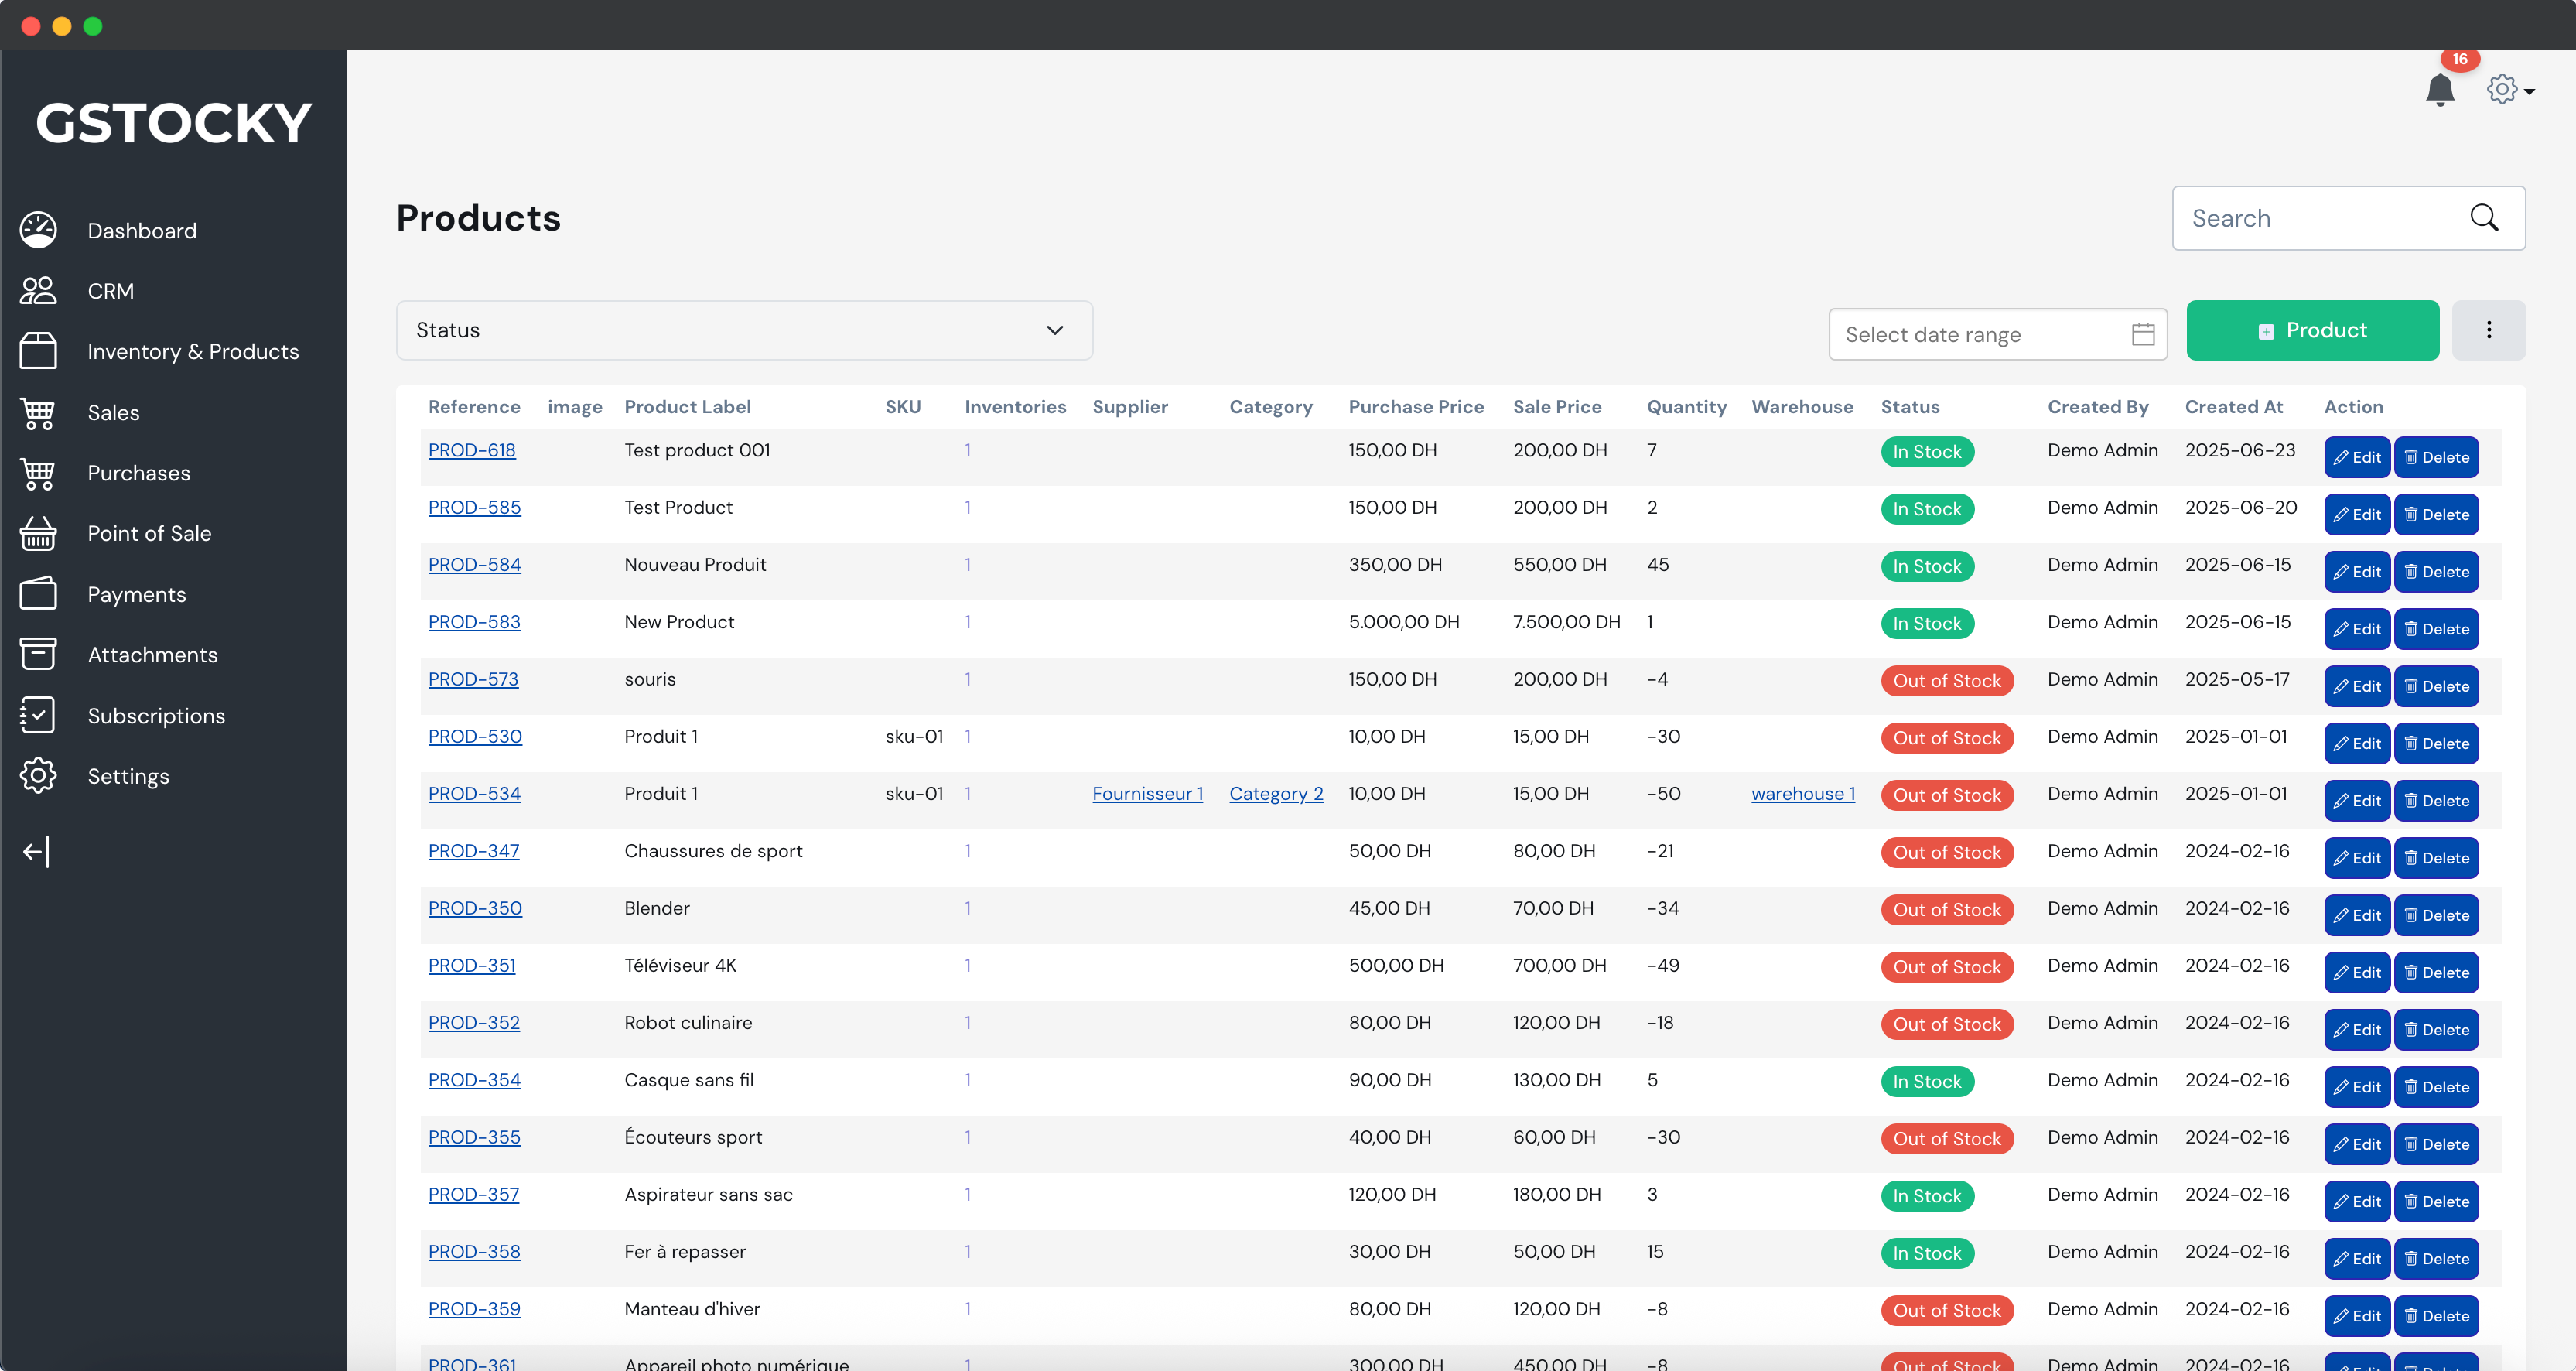This screenshot has width=2576, height=1371.
Task: Open the calendar icon in date range field
Action: tap(2143, 334)
